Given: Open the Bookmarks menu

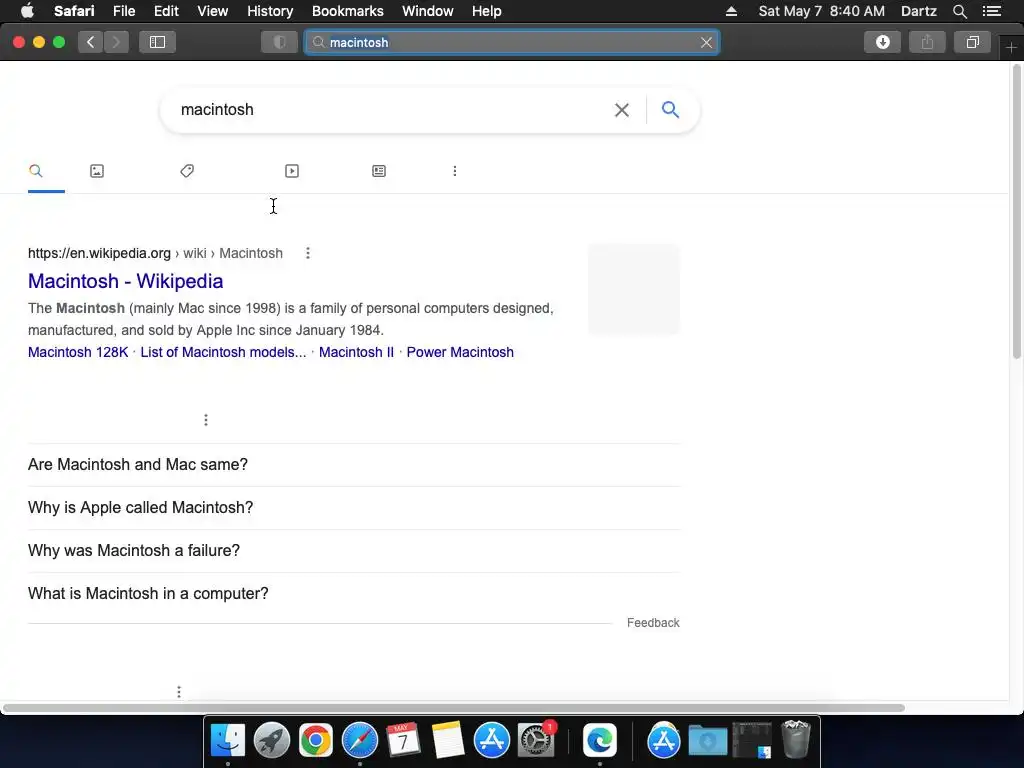Looking at the screenshot, I should coord(347,11).
